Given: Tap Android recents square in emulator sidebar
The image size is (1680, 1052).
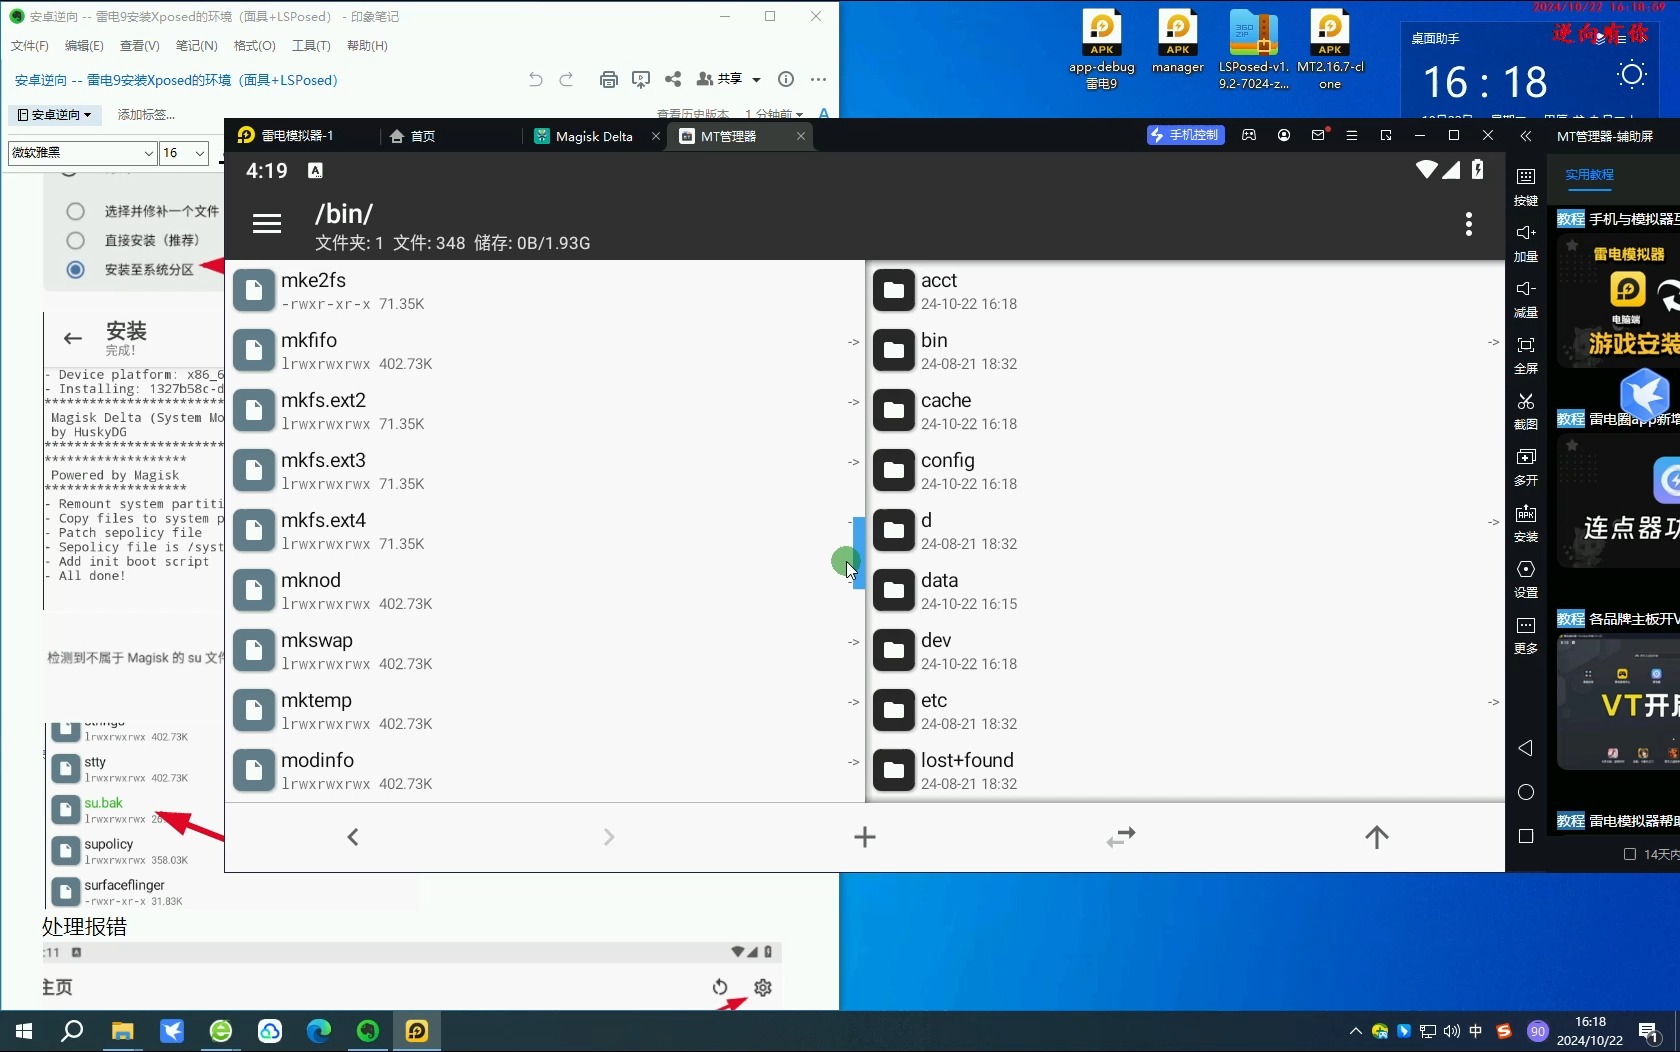Looking at the screenshot, I should pyautogui.click(x=1526, y=836).
